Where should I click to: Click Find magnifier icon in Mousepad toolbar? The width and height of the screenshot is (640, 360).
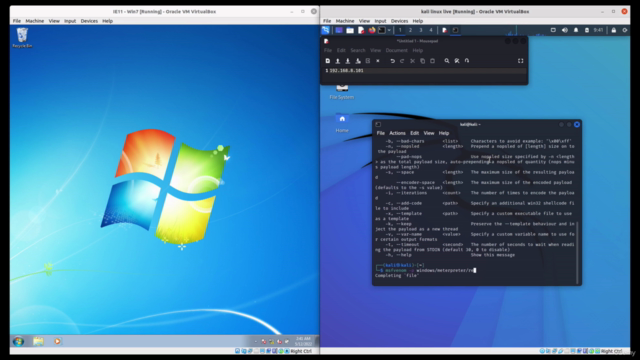point(447,61)
